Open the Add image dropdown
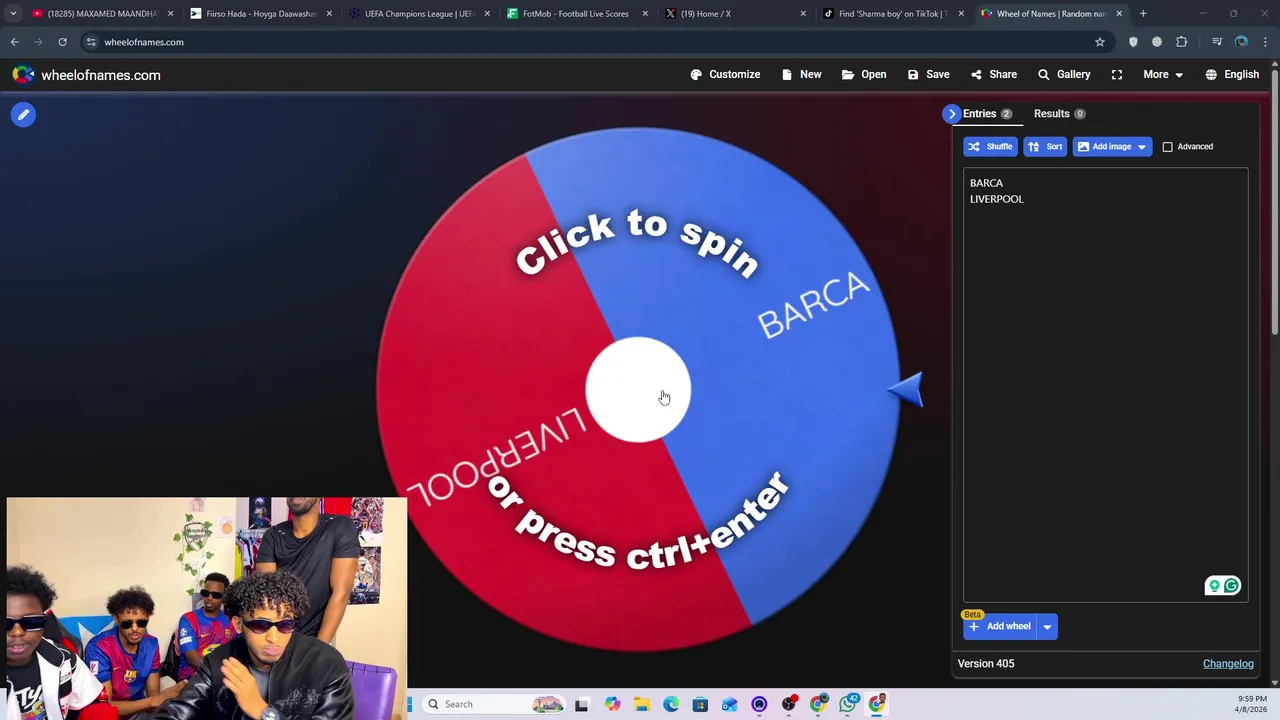The image size is (1280, 720). (1112, 146)
